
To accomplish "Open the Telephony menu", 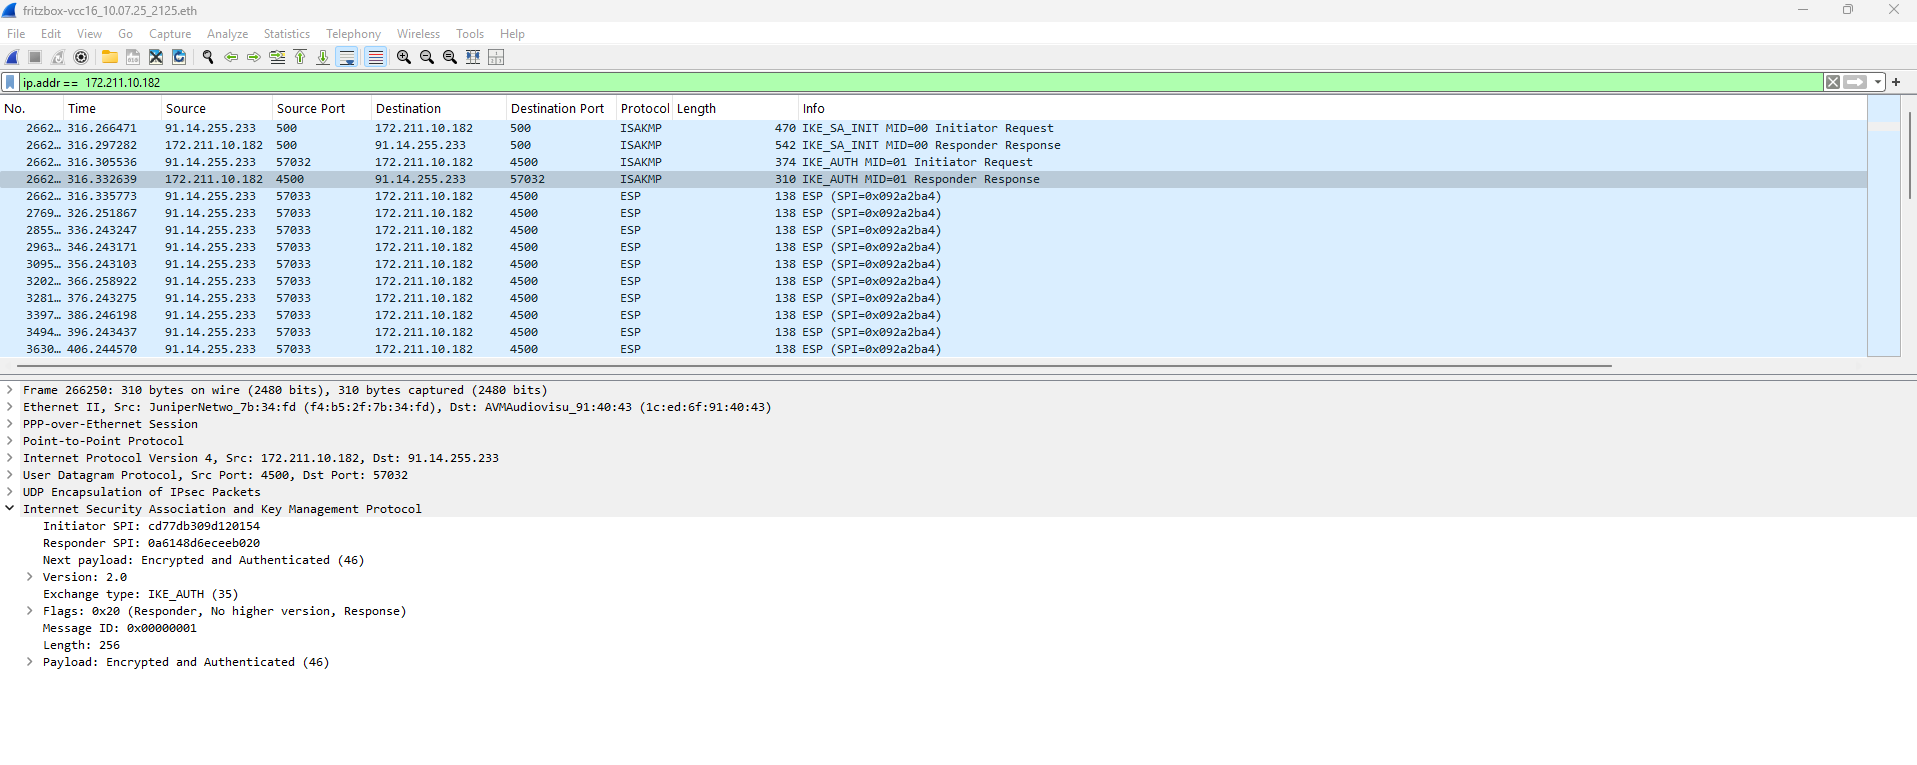I will click(x=353, y=33).
